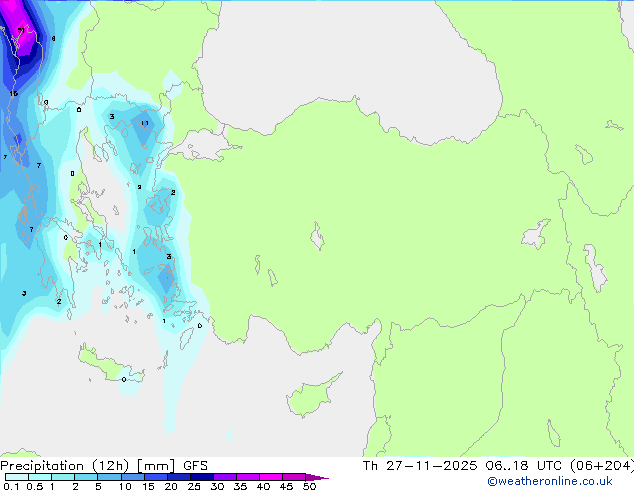This screenshot has width=634, height=490.
Task: Click the 5–10 mm legend swatch
Action: click(x=109, y=477)
